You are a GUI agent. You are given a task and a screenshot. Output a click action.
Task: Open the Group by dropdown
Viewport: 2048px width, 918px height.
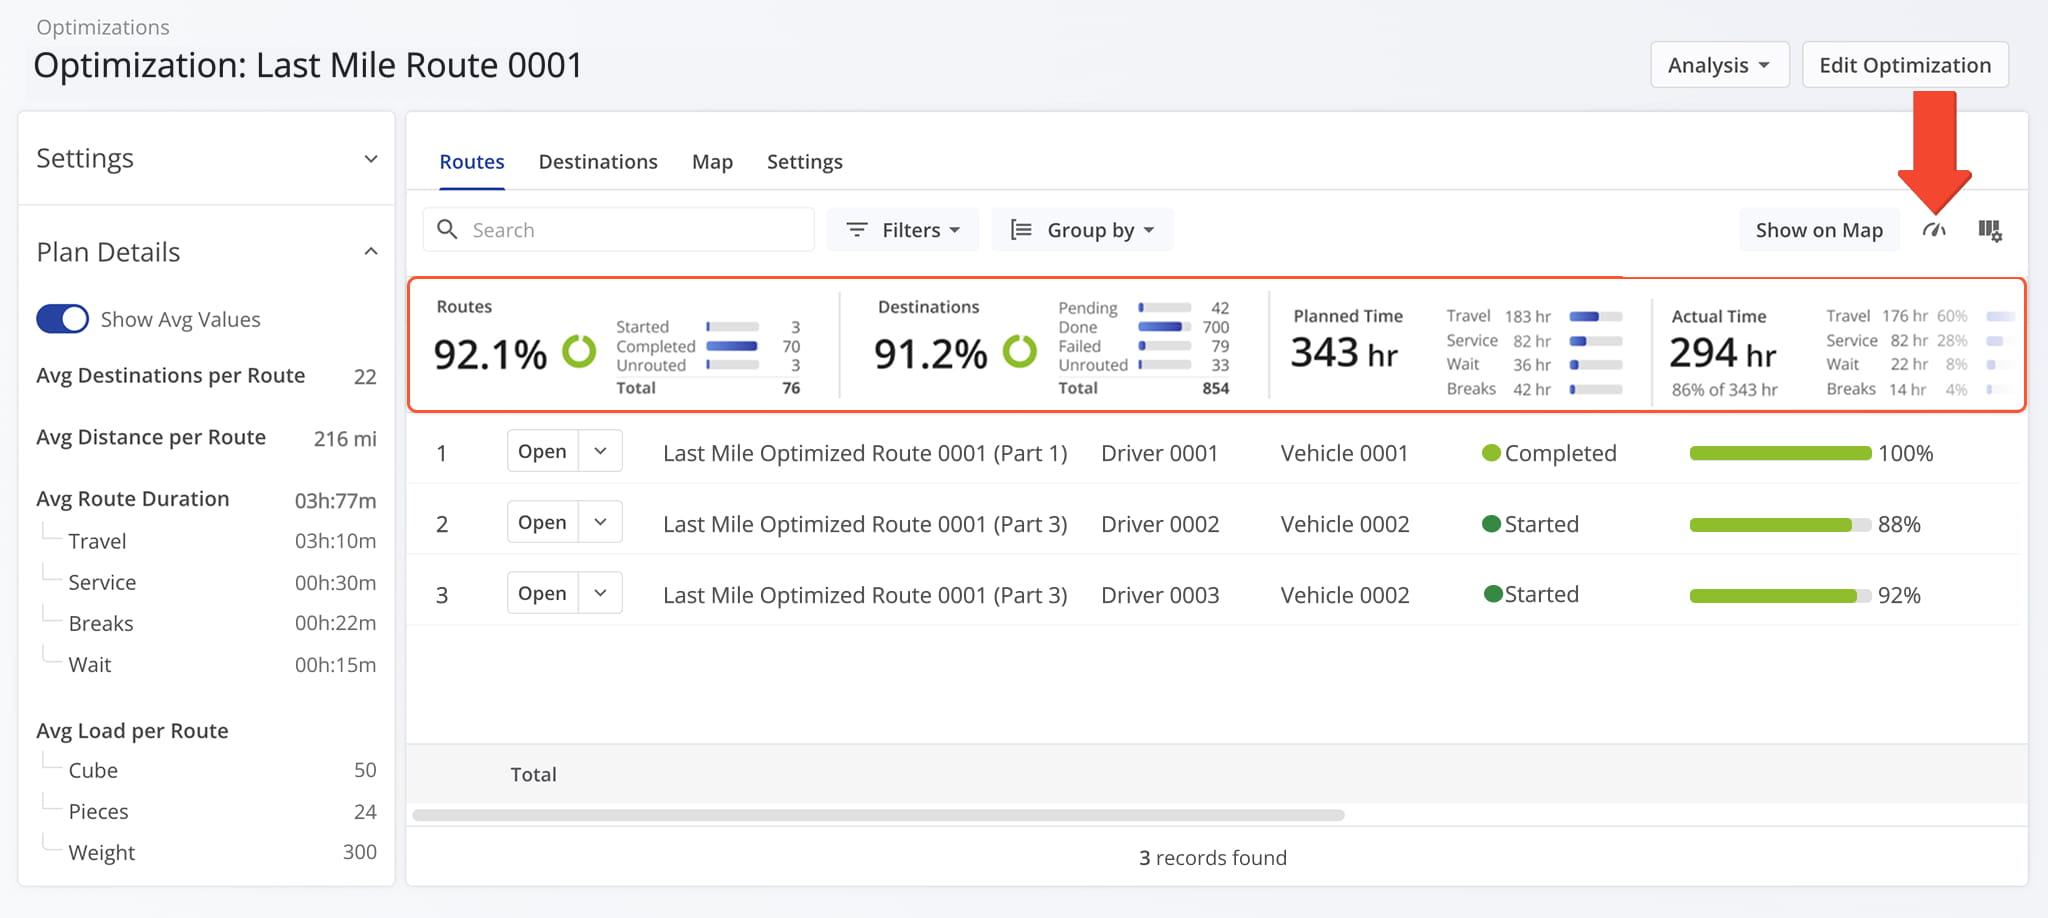pyautogui.click(x=1082, y=230)
